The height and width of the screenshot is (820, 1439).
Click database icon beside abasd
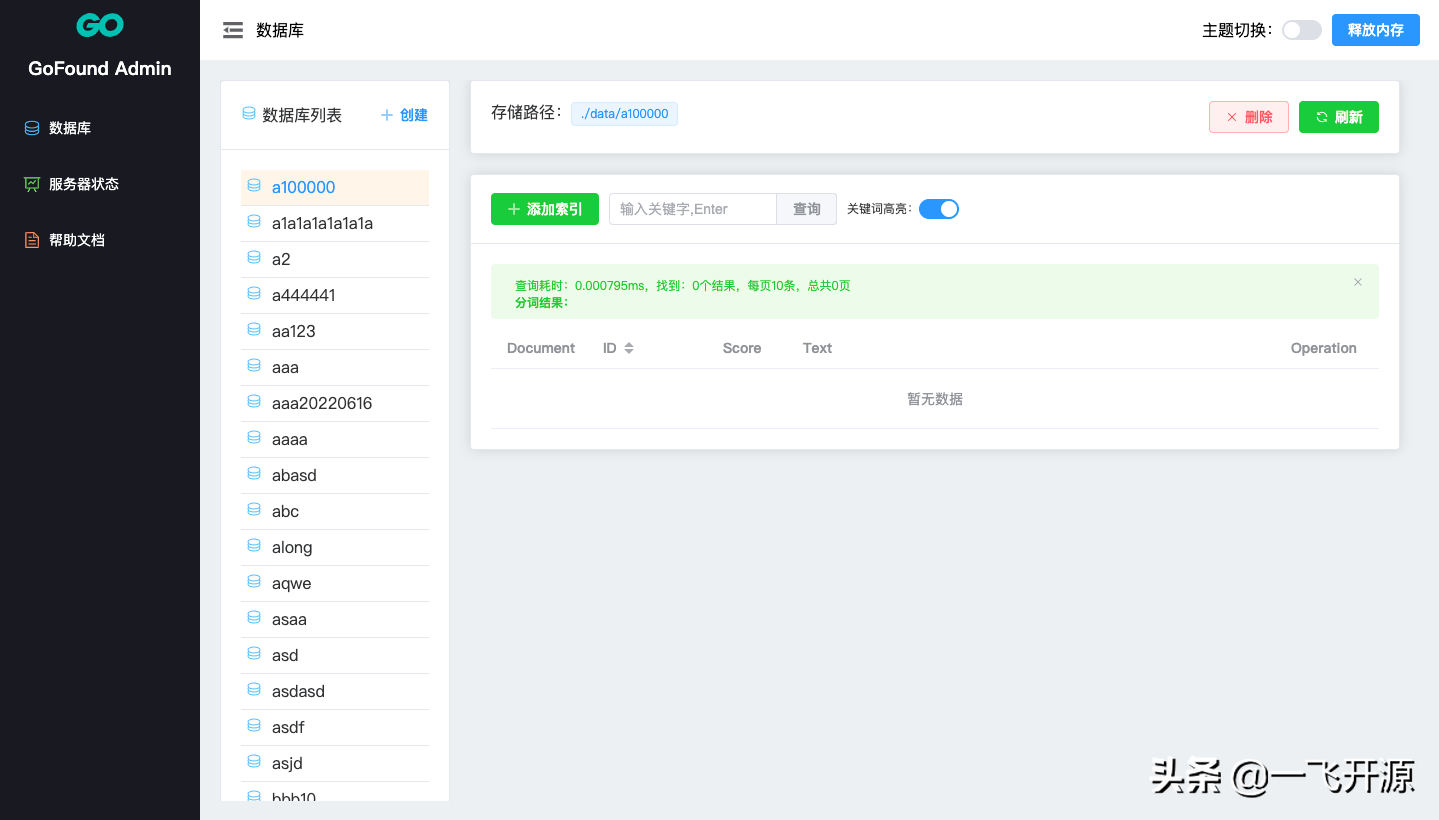point(254,474)
